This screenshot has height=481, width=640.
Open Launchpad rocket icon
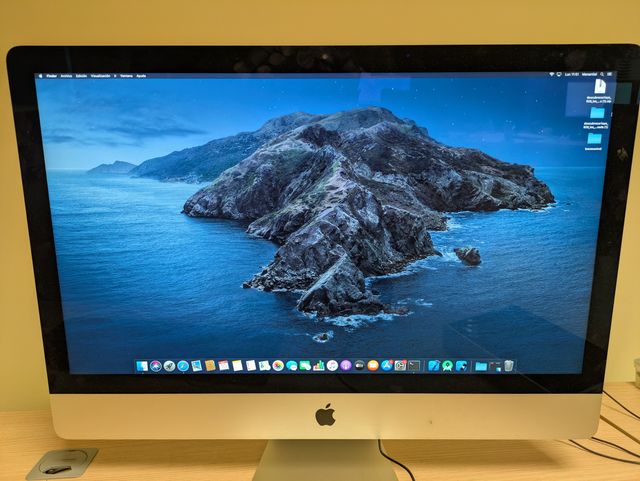(169, 366)
